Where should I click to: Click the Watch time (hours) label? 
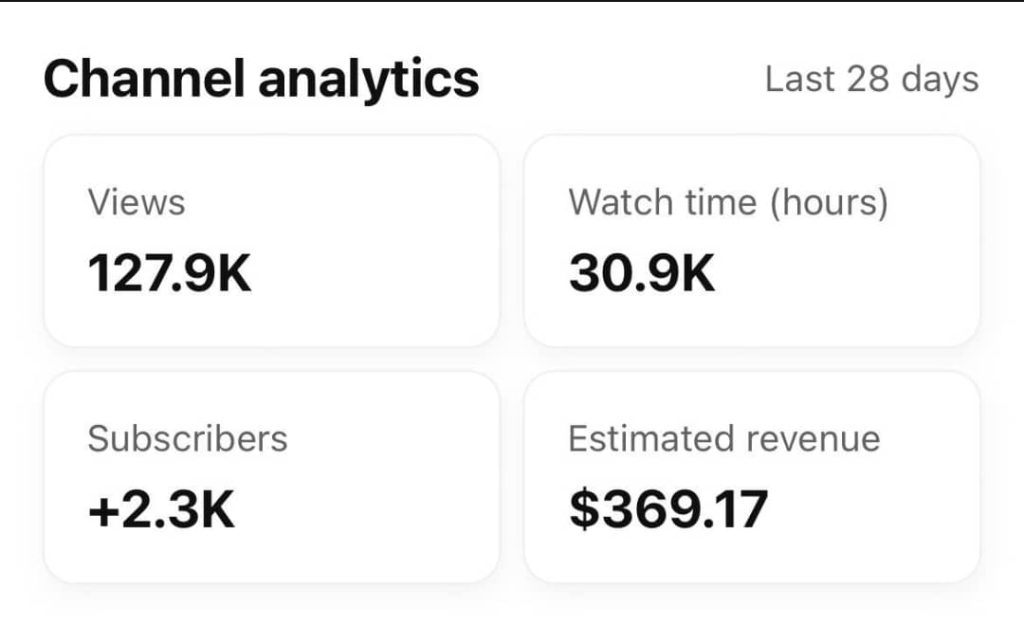point(728,203)
